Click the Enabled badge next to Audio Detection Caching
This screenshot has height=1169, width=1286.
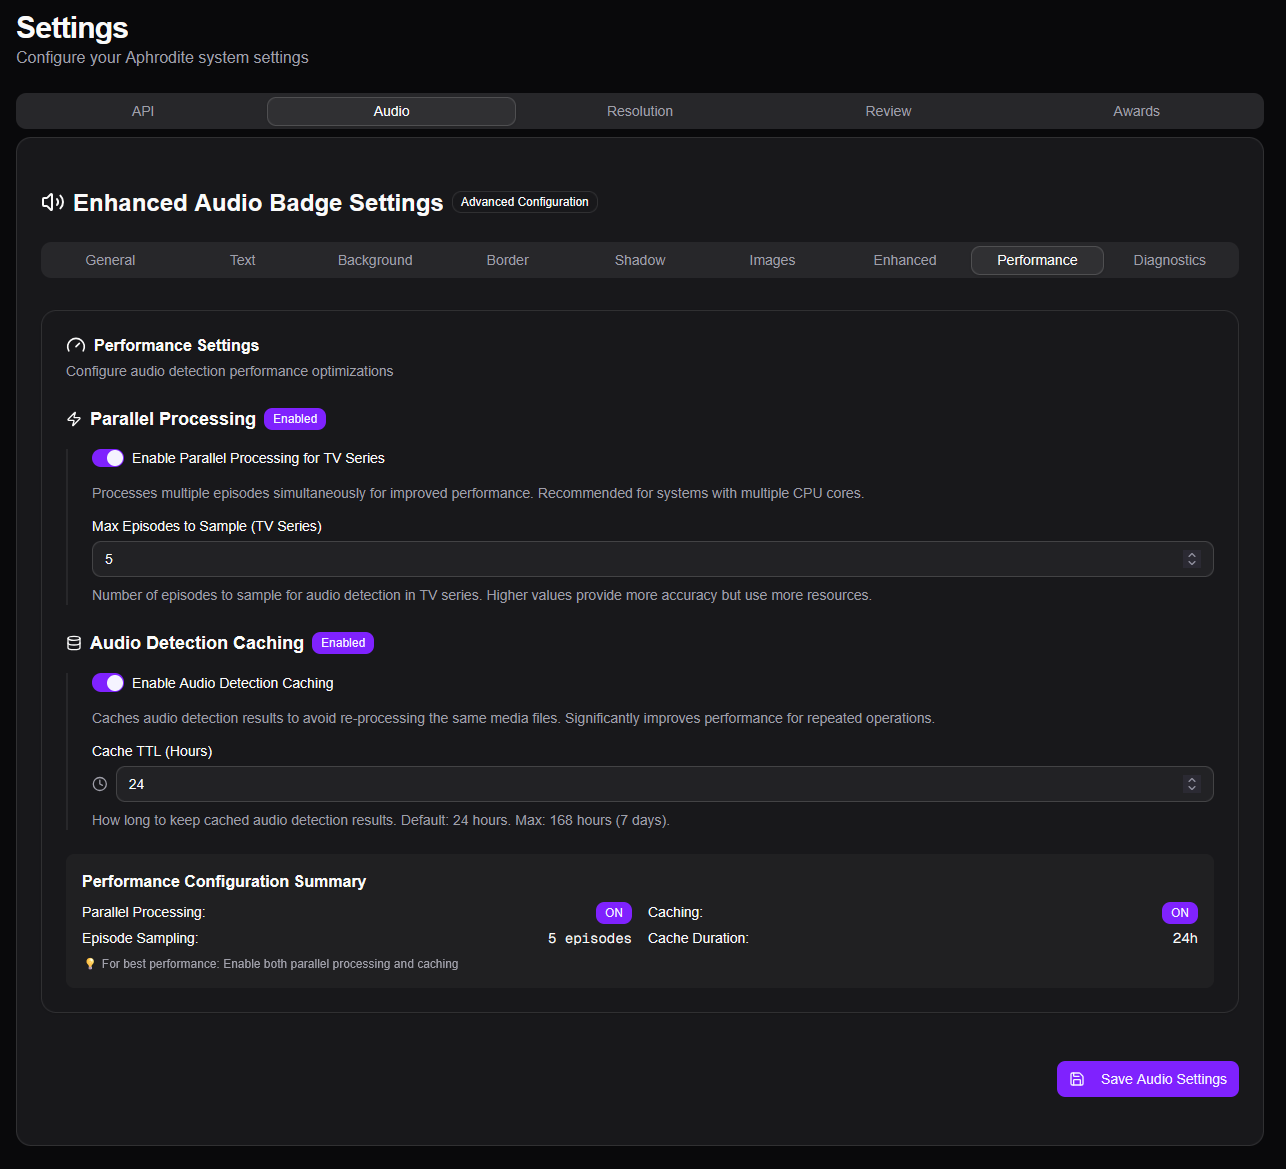343,643
